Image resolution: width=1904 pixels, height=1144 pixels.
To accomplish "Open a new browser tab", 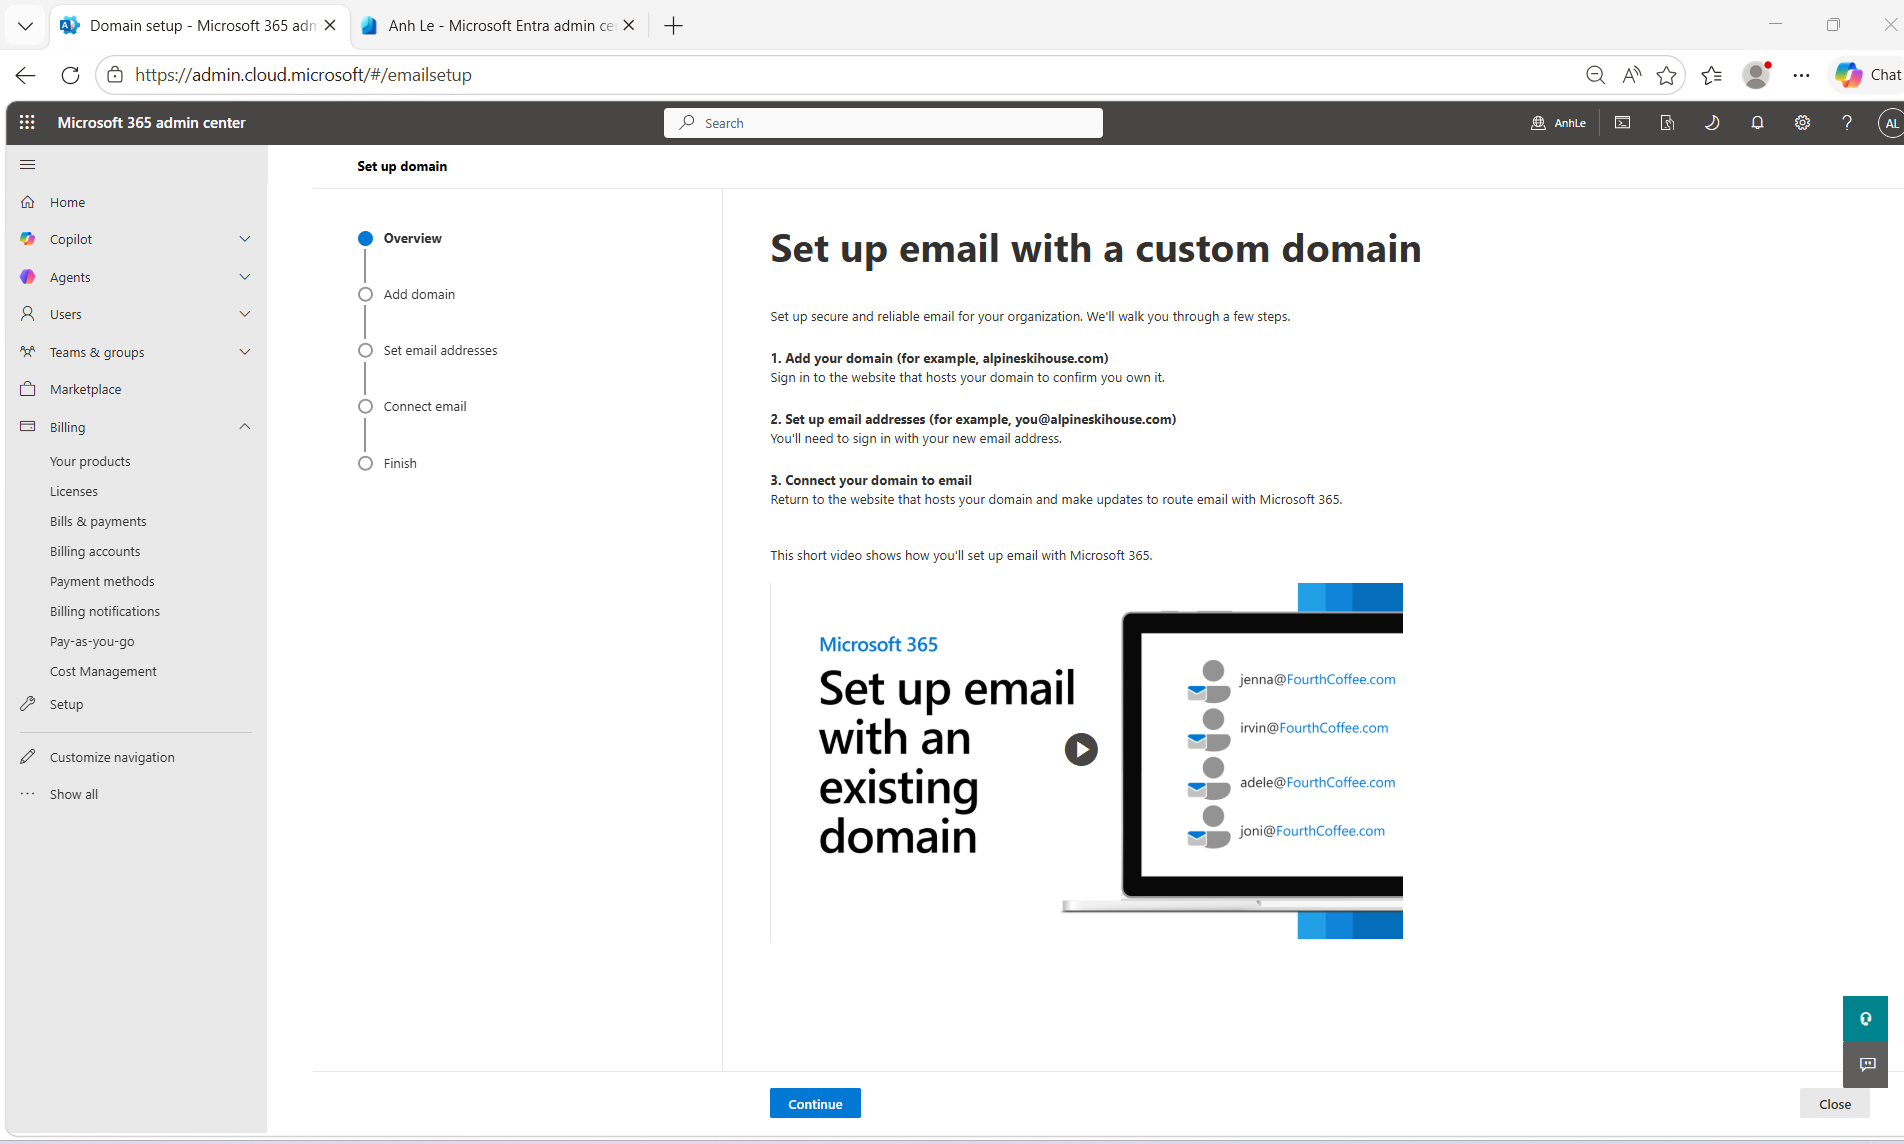I will (x=674, y=26).
